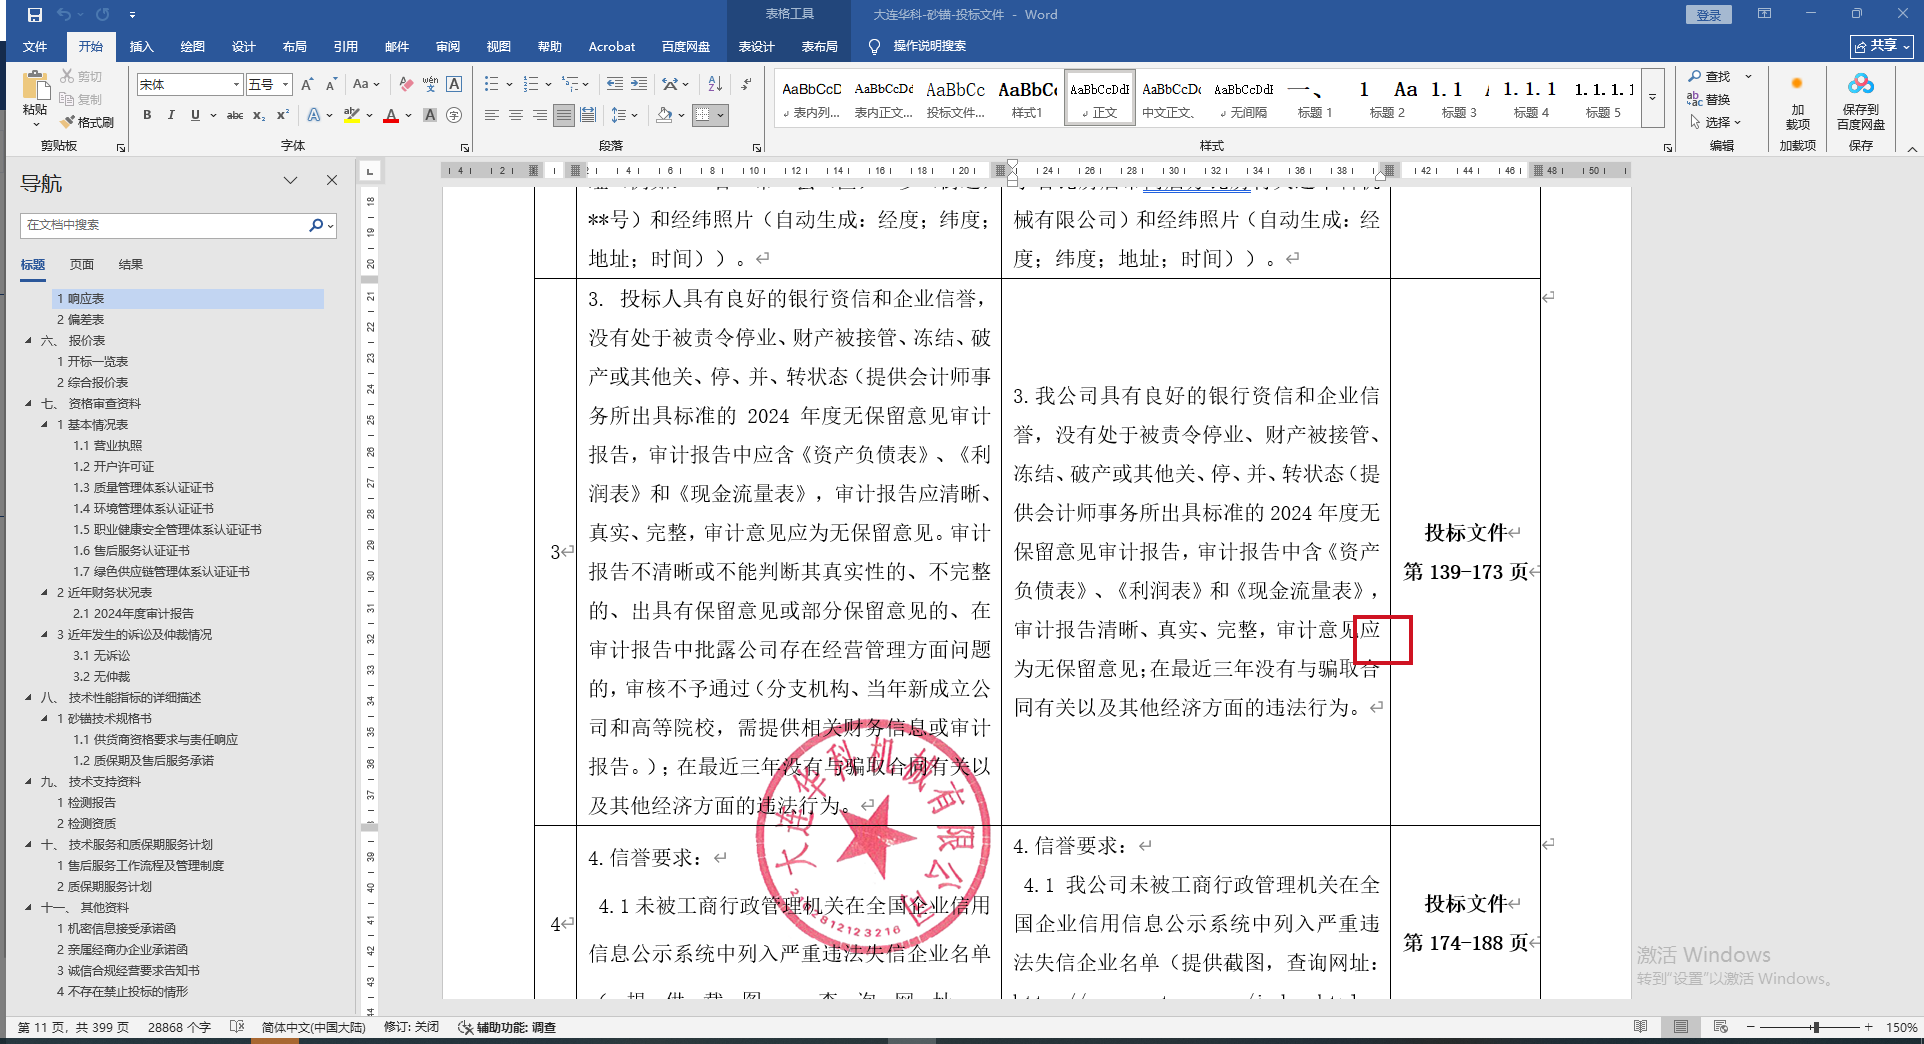
Task: Open the 文件 menu
Action: pos(35,46)
